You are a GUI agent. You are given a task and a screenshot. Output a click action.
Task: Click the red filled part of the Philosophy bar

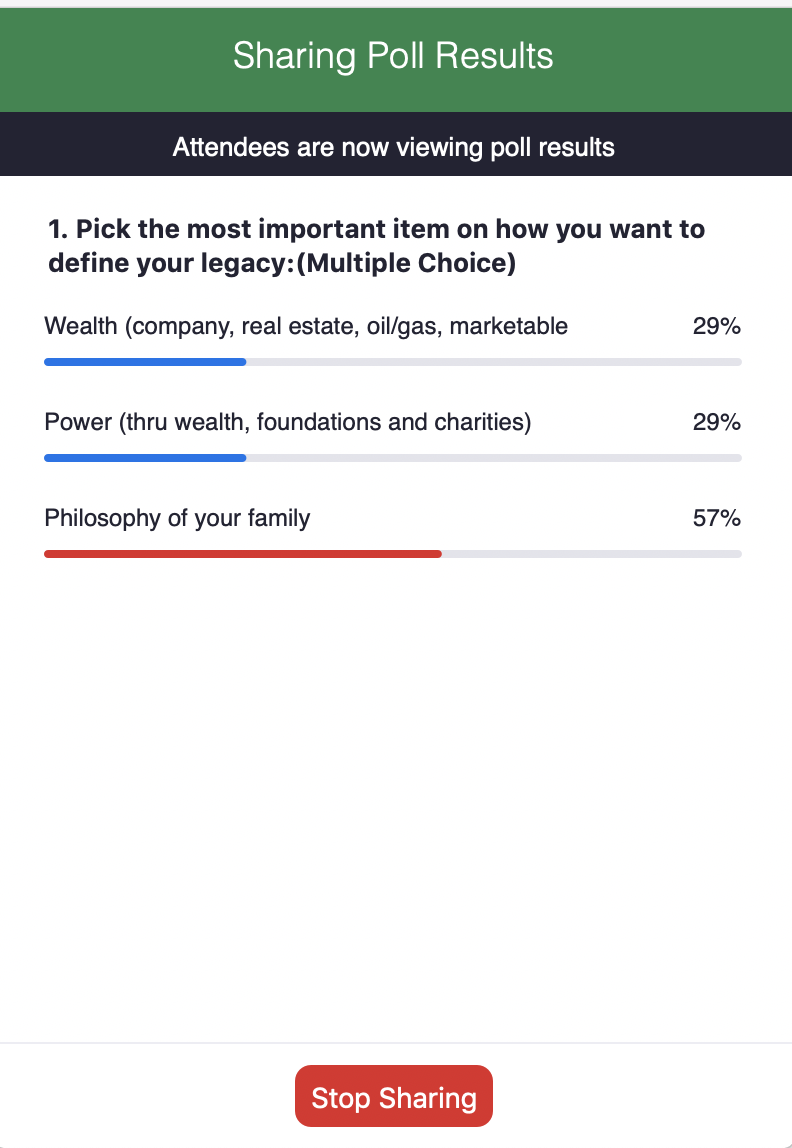(242, 553)
